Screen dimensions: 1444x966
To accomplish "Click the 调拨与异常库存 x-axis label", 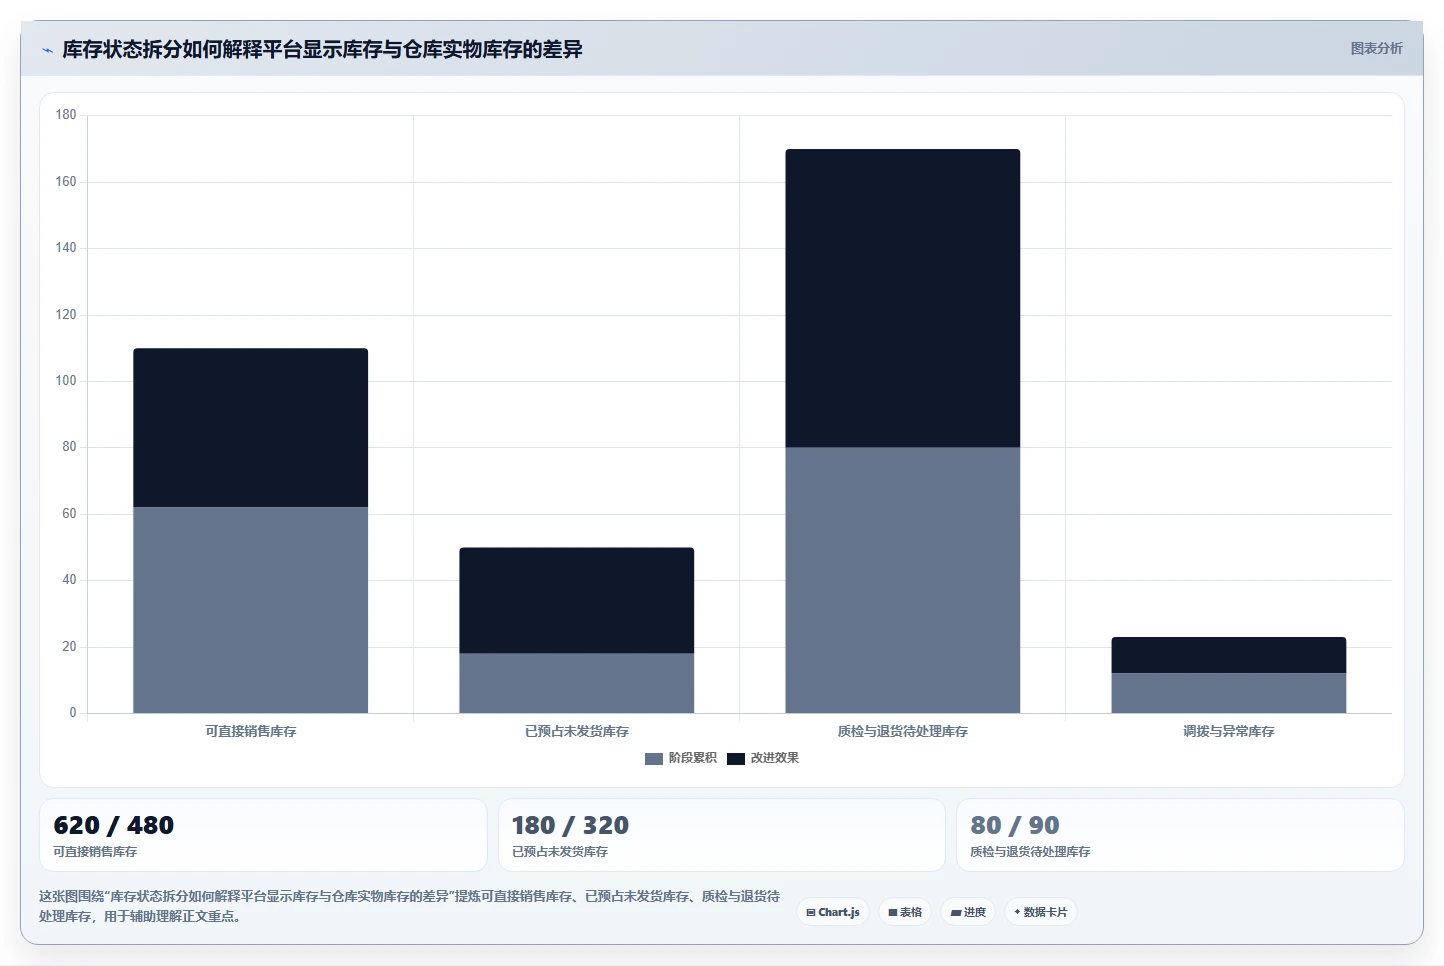I will pos(1229,732).
